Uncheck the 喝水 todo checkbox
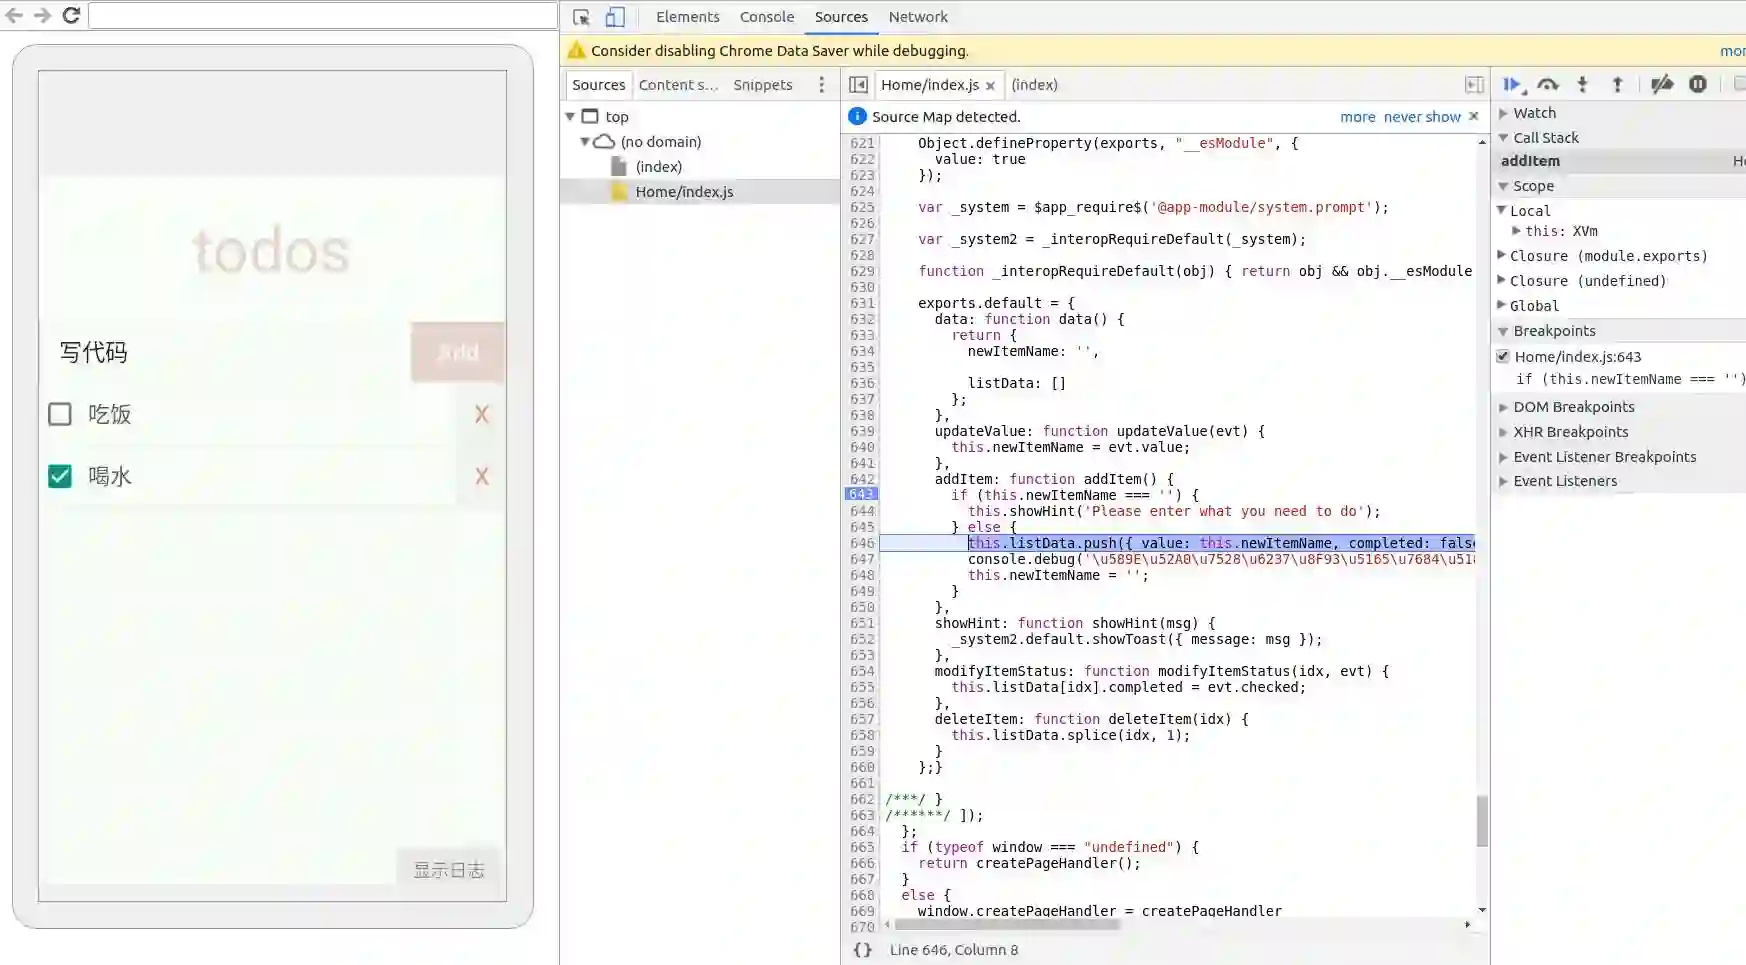Viewport: 1746px width, 965px height. [60, 476]
